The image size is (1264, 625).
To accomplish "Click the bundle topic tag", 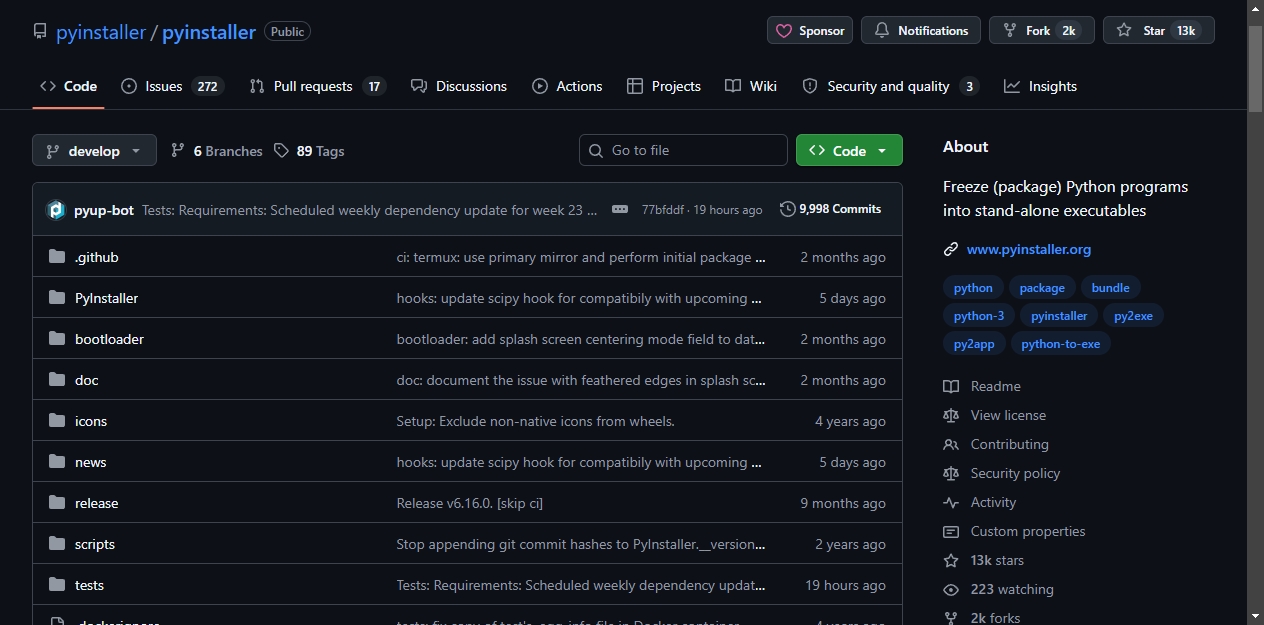I will click(x=1110, y=288).
